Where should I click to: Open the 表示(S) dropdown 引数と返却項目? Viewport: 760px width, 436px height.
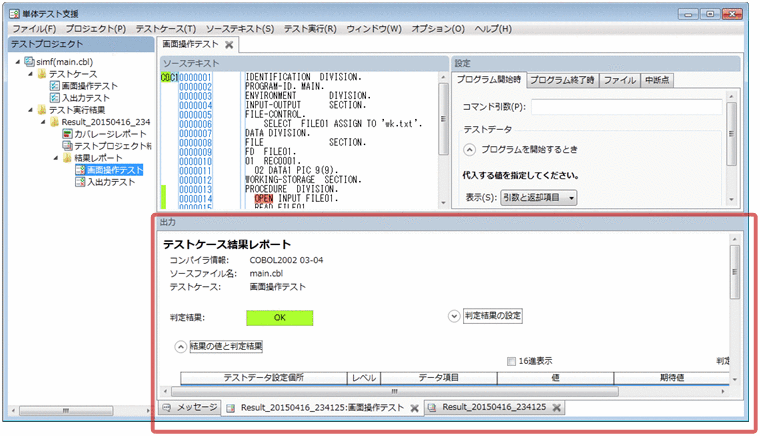[538, 198]
